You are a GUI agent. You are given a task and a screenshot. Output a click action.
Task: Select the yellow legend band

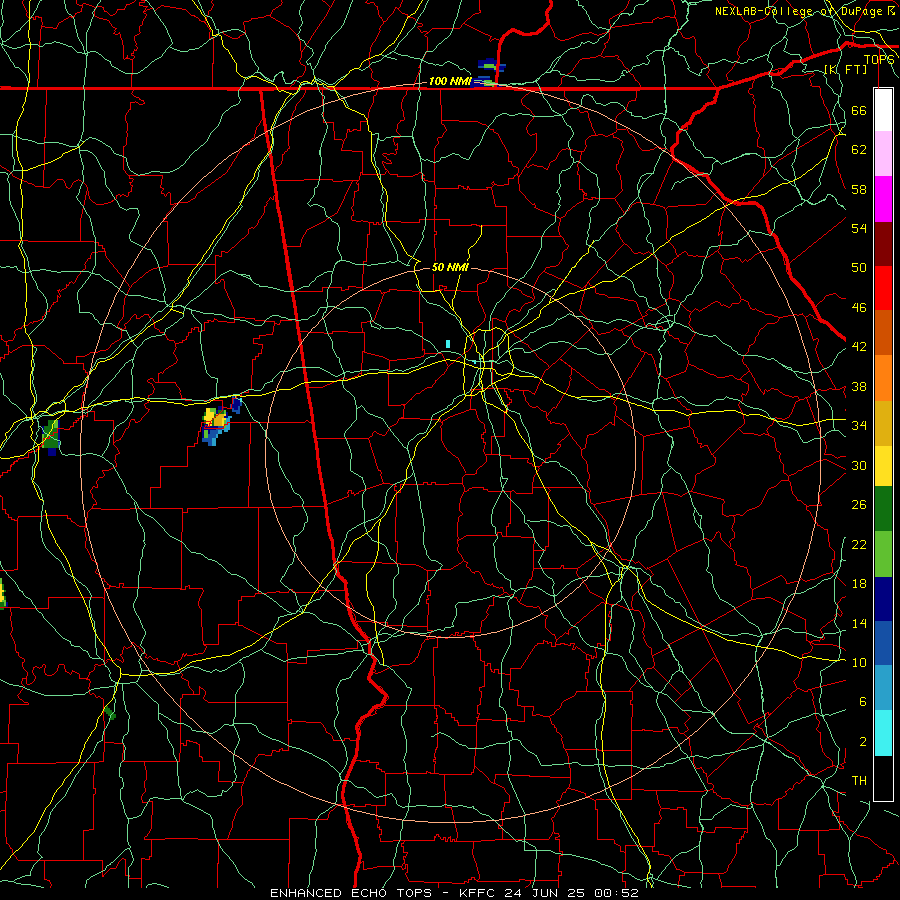click(x=883, y=466)
